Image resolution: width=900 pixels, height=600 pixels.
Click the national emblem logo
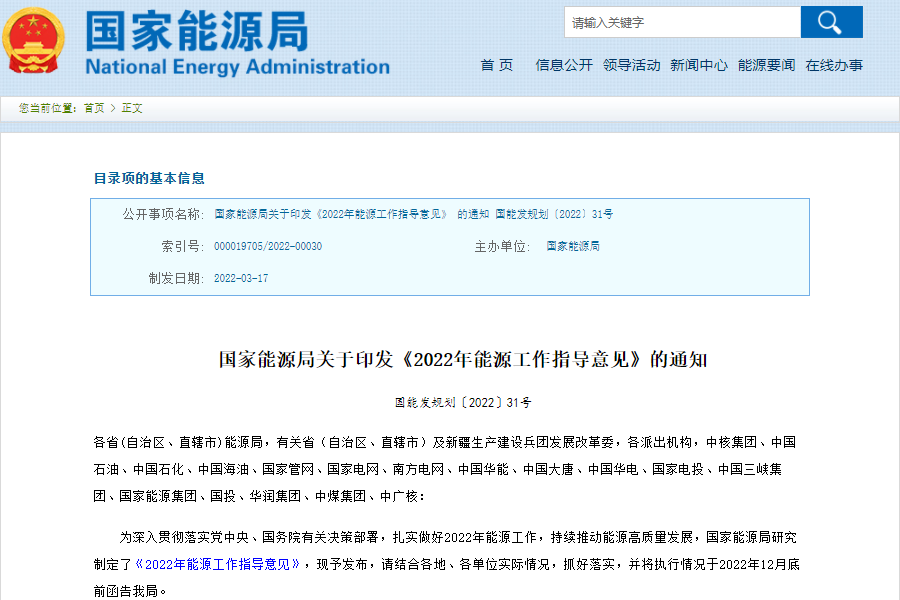32,40
